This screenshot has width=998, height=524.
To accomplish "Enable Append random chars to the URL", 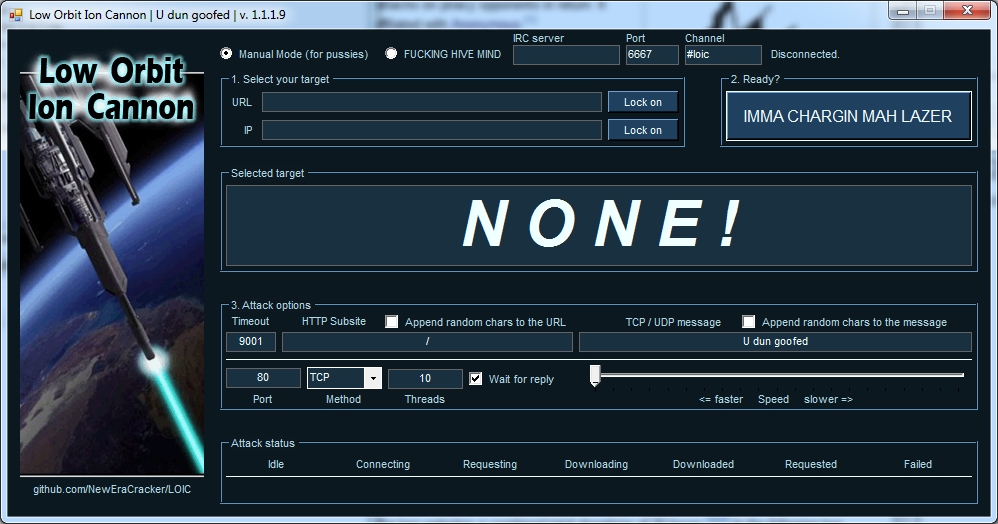I will tap(391, 322).
